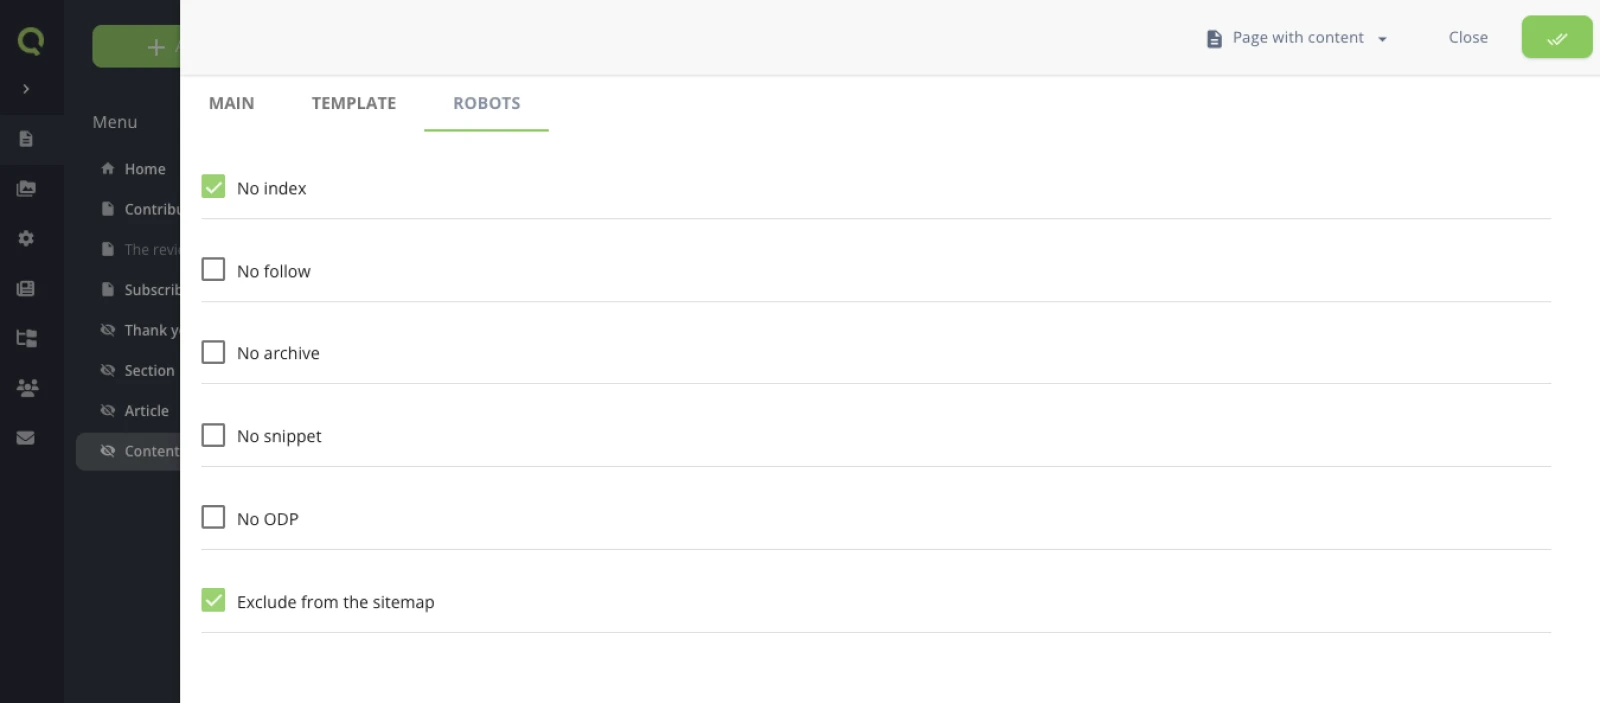Click the green add plus button

[x=137, y=47]
